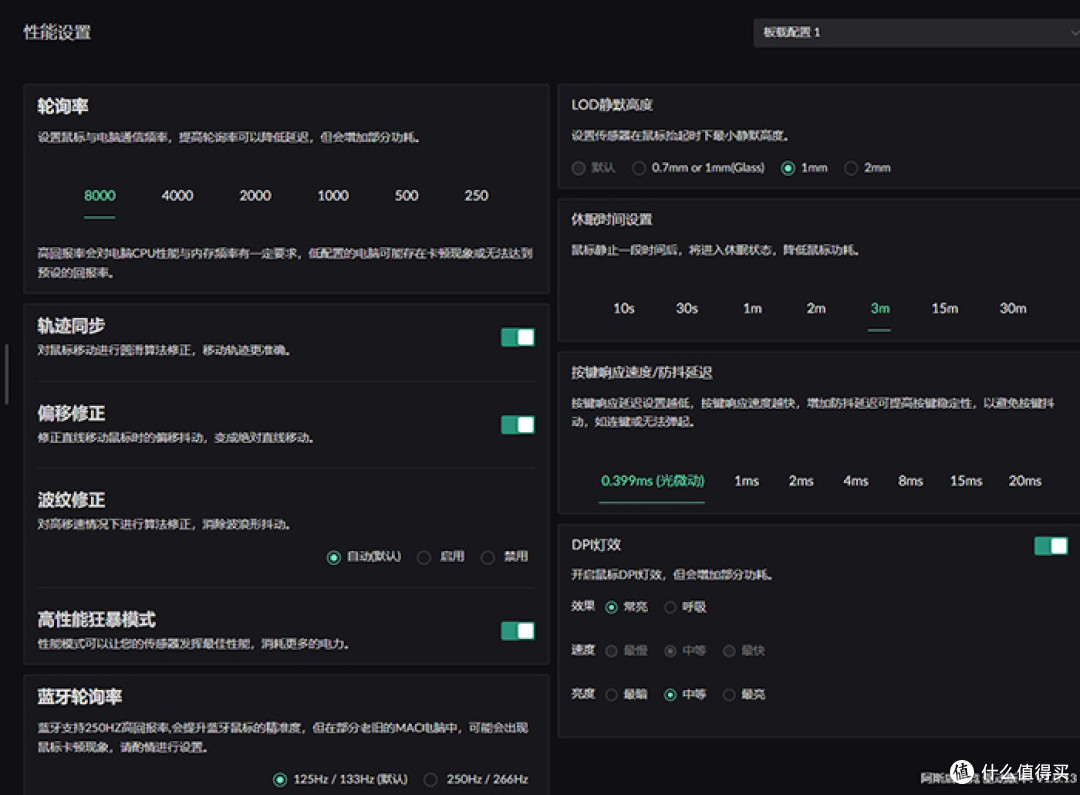Select 15ms debounce delay
Screen dimensions: 1080x795
966,481
